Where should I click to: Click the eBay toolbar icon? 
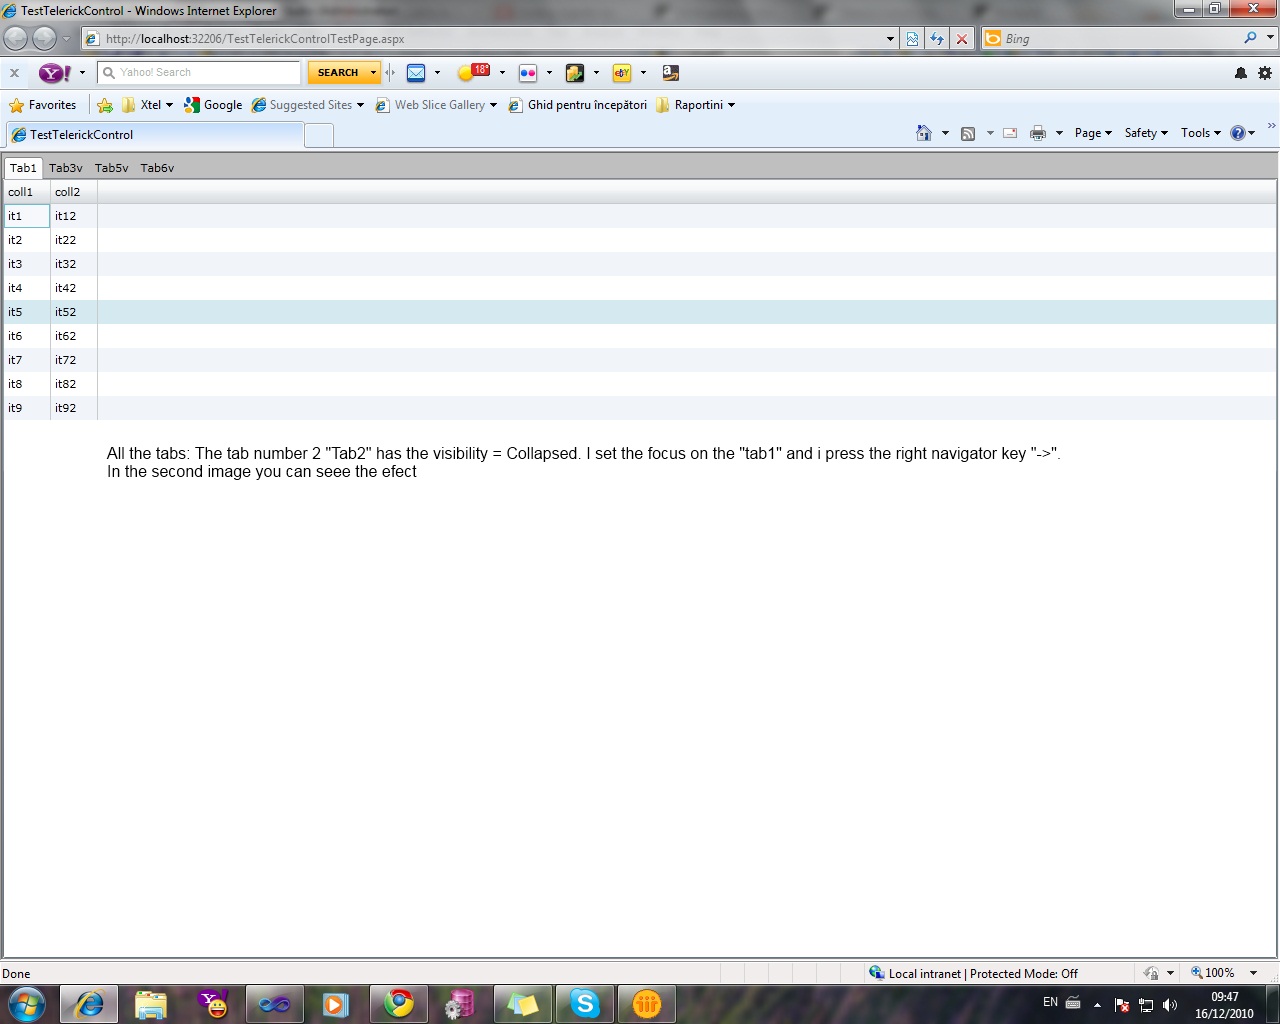click(x=622, y=72)
